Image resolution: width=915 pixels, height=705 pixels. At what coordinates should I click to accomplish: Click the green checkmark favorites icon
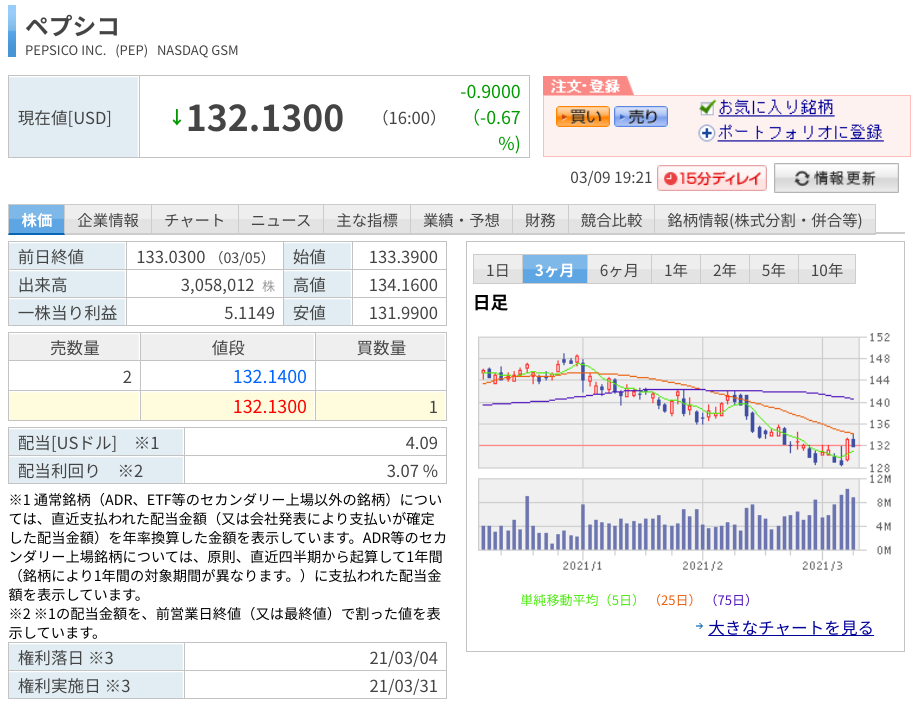point(707,107)
